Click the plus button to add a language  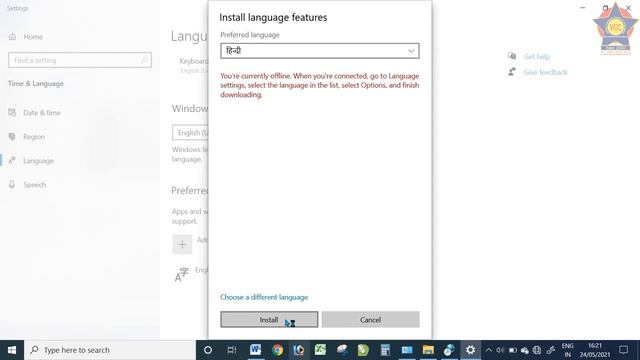coord(182,244)
